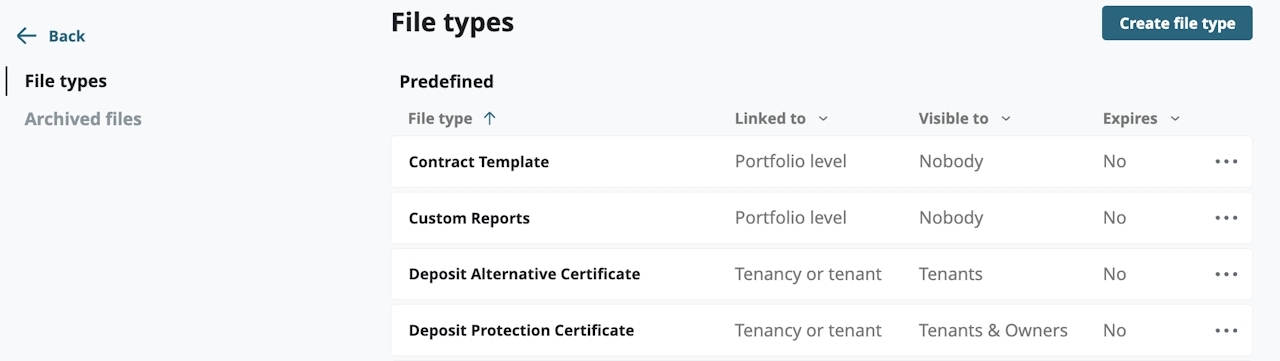Viewport: 1280px width, 361px height.
Task: Click the Linked to column header
Action: tap(770, 118)
